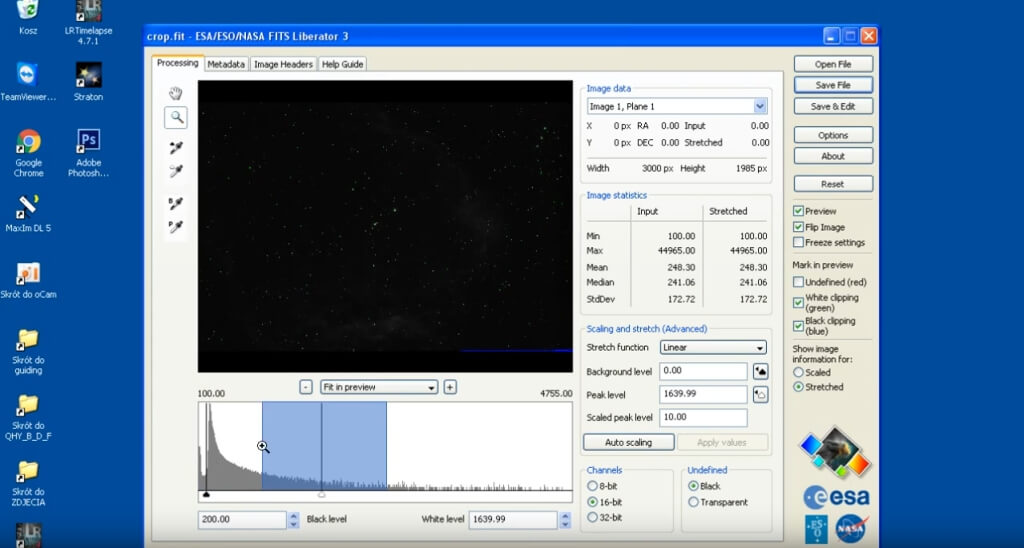Click the Save & Edit button
This screenshot has height=548, width=1024.
(x=833, y=106)
